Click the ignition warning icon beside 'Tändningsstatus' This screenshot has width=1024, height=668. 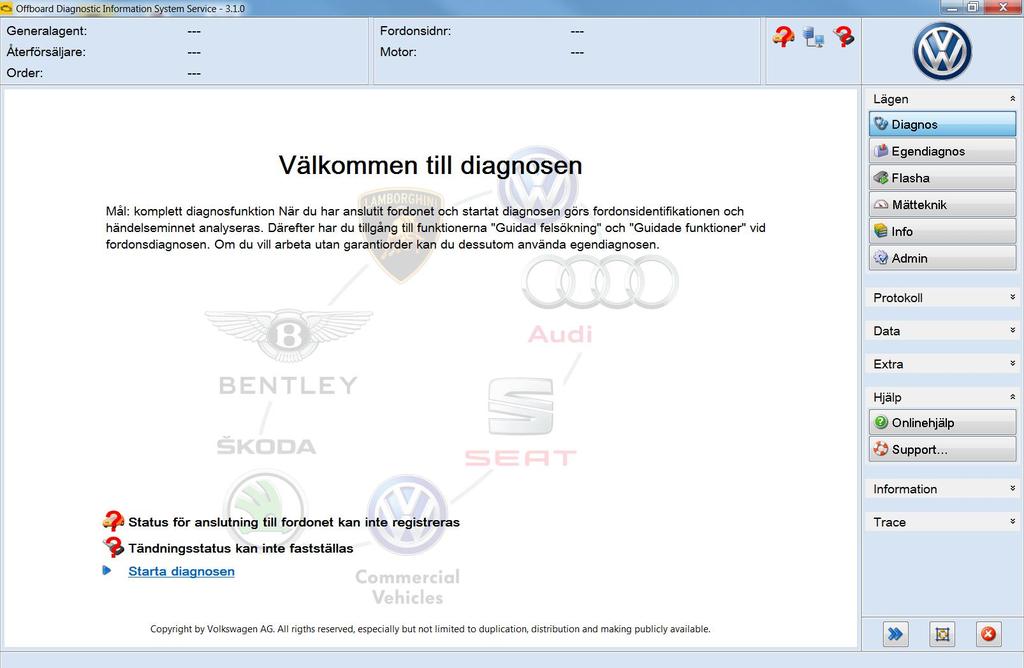coord(114,547)
